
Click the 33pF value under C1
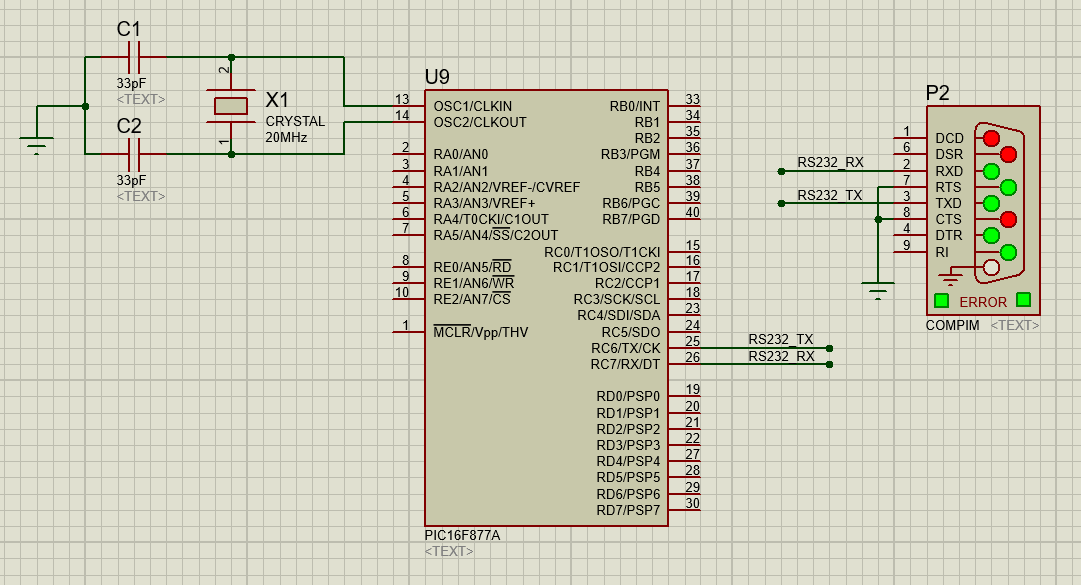pos(131,83)
